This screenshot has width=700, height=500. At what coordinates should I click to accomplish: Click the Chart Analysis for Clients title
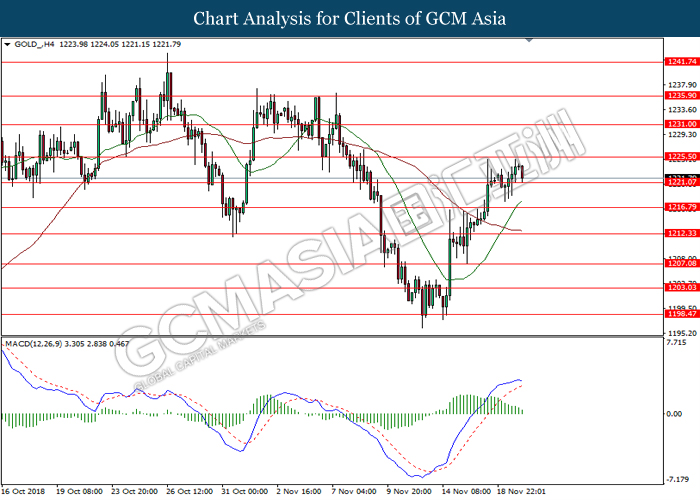(x=350, y=18)
